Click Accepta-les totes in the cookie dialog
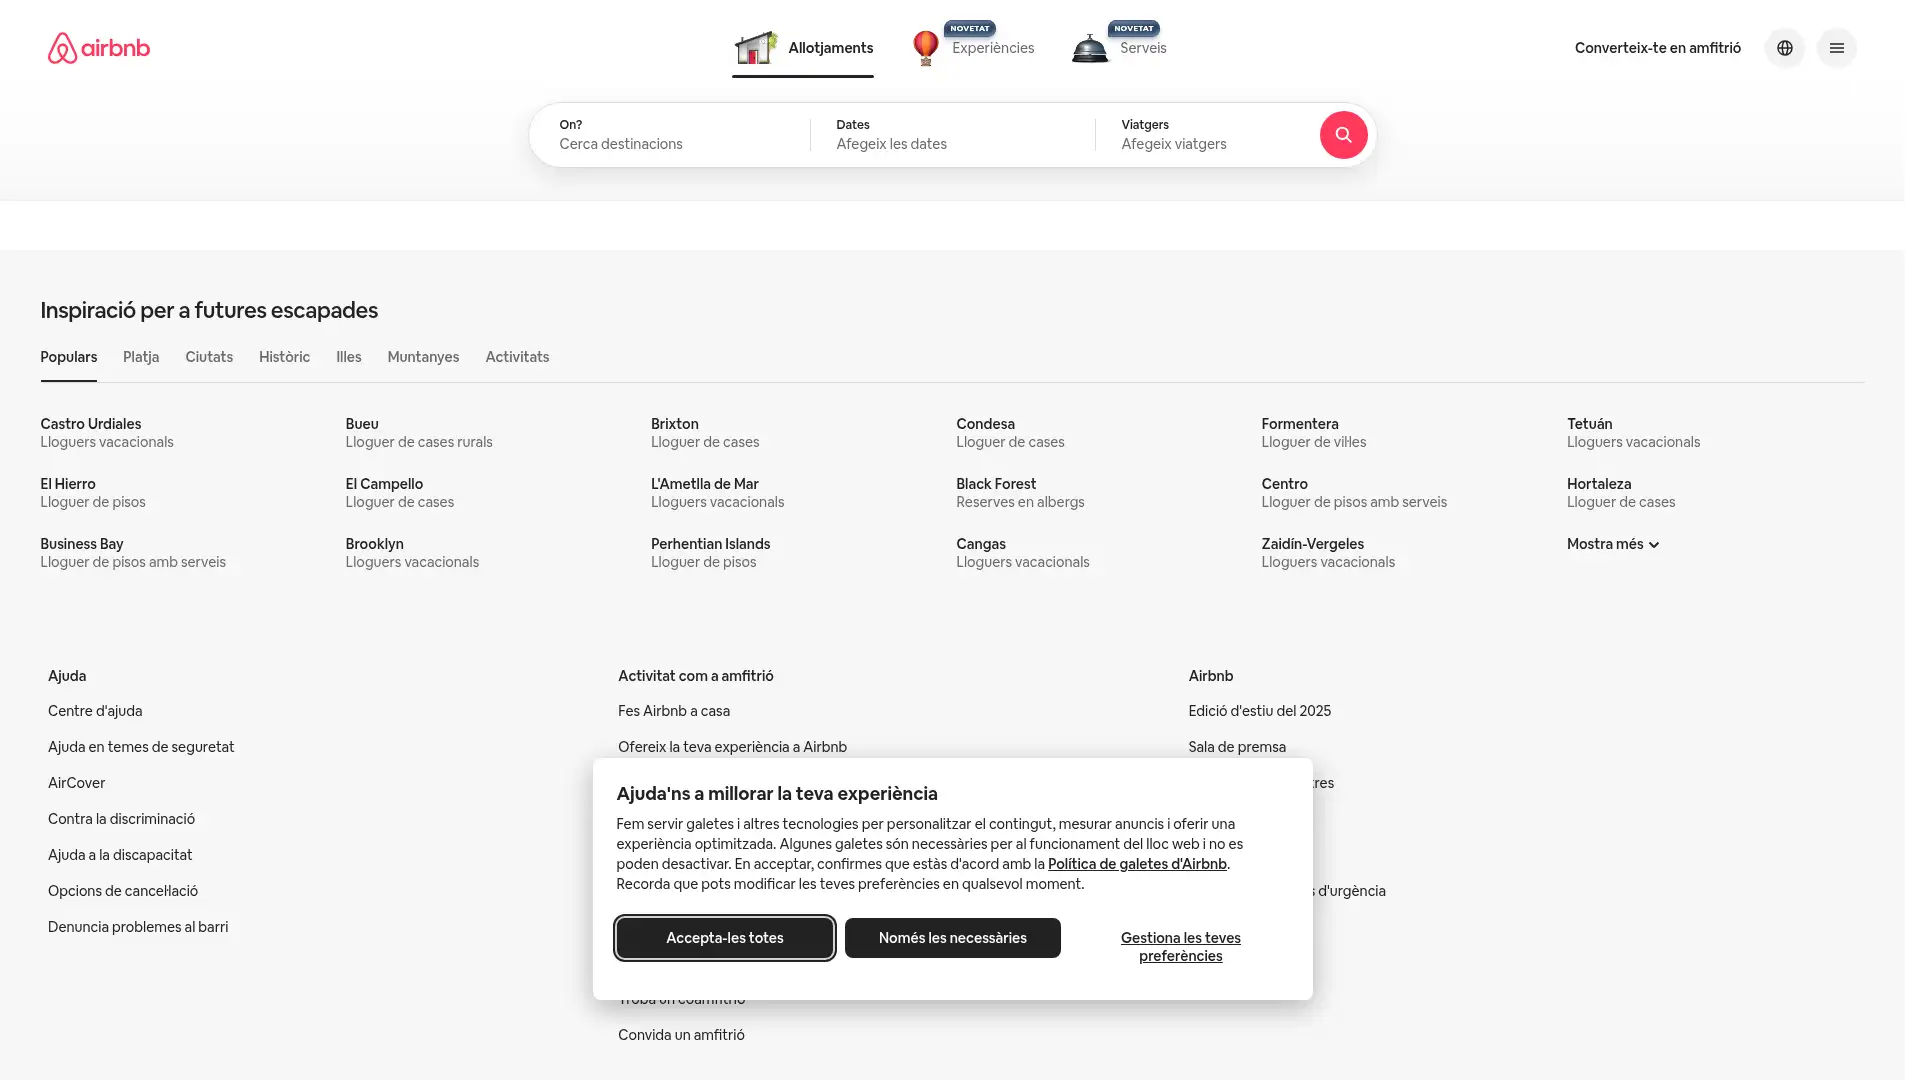 (724, 937)
